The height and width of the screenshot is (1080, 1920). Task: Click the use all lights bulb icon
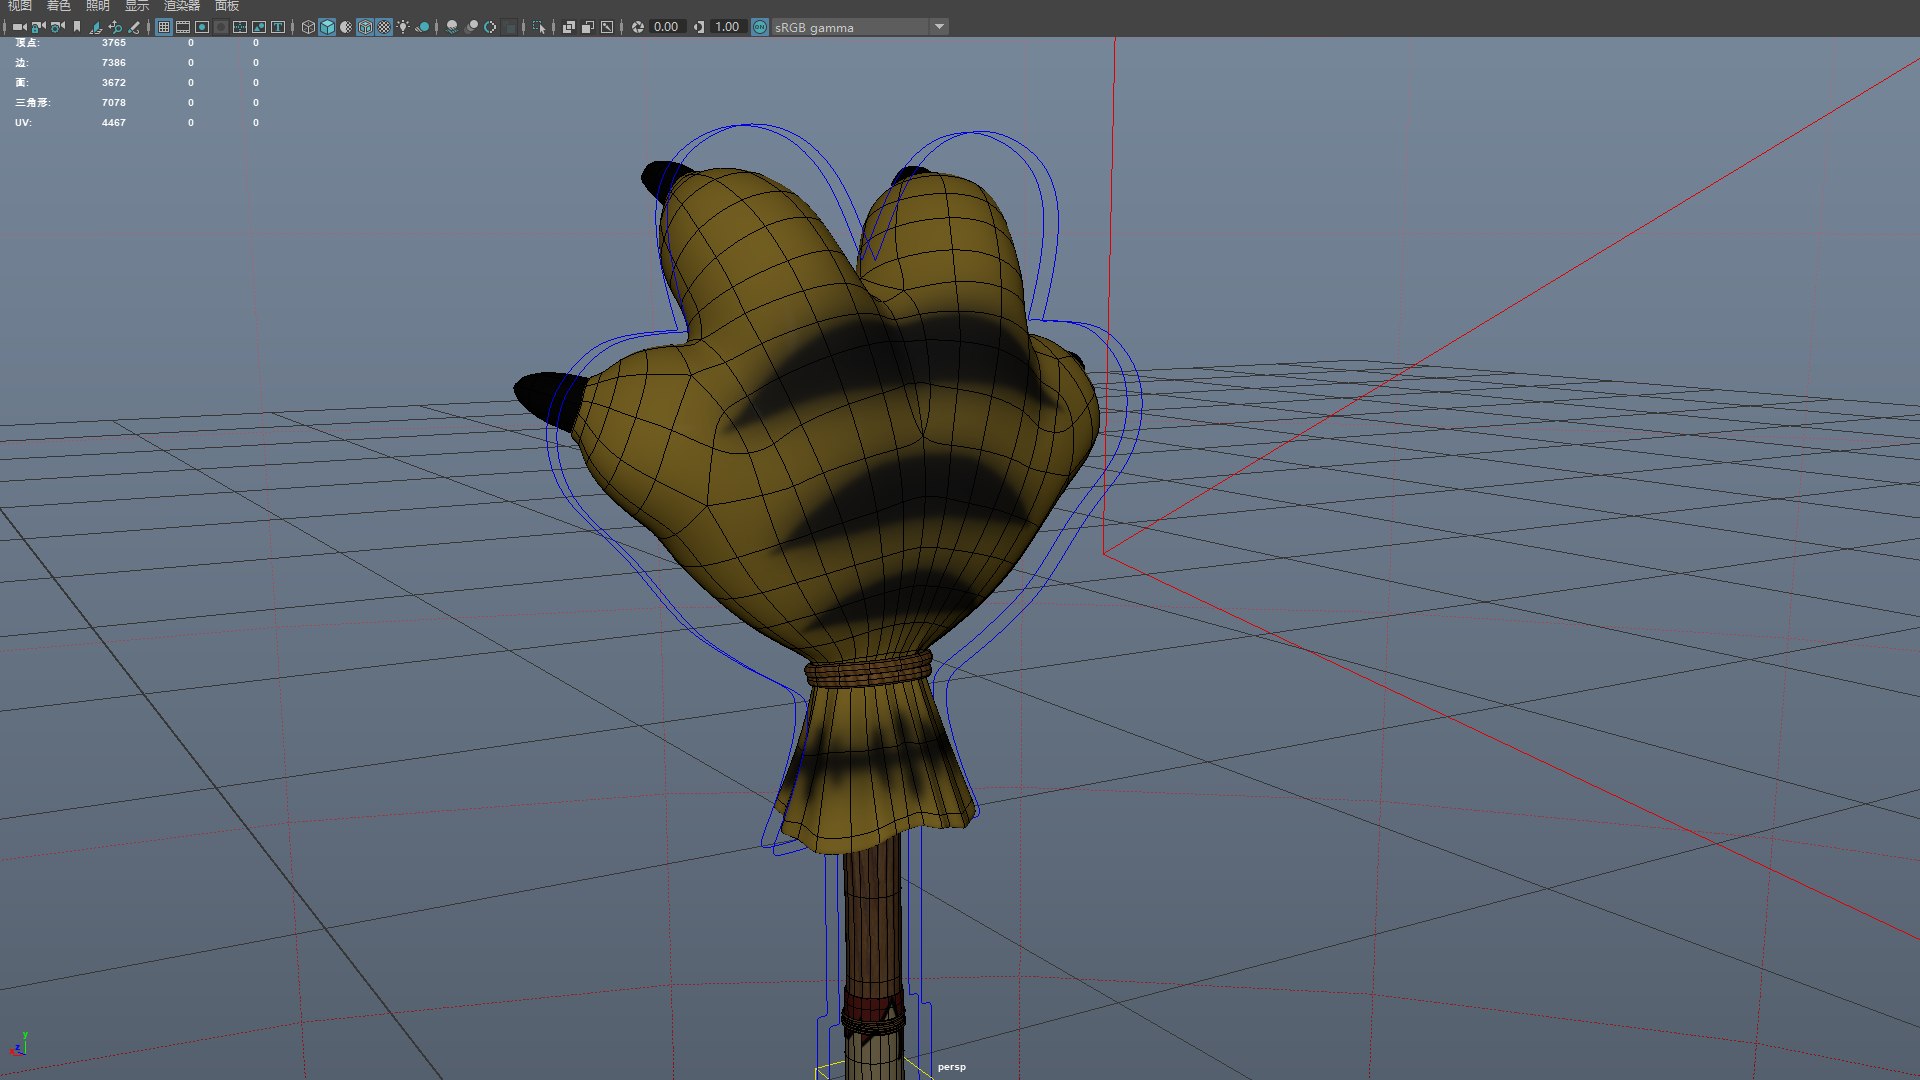tap(403, 27)
